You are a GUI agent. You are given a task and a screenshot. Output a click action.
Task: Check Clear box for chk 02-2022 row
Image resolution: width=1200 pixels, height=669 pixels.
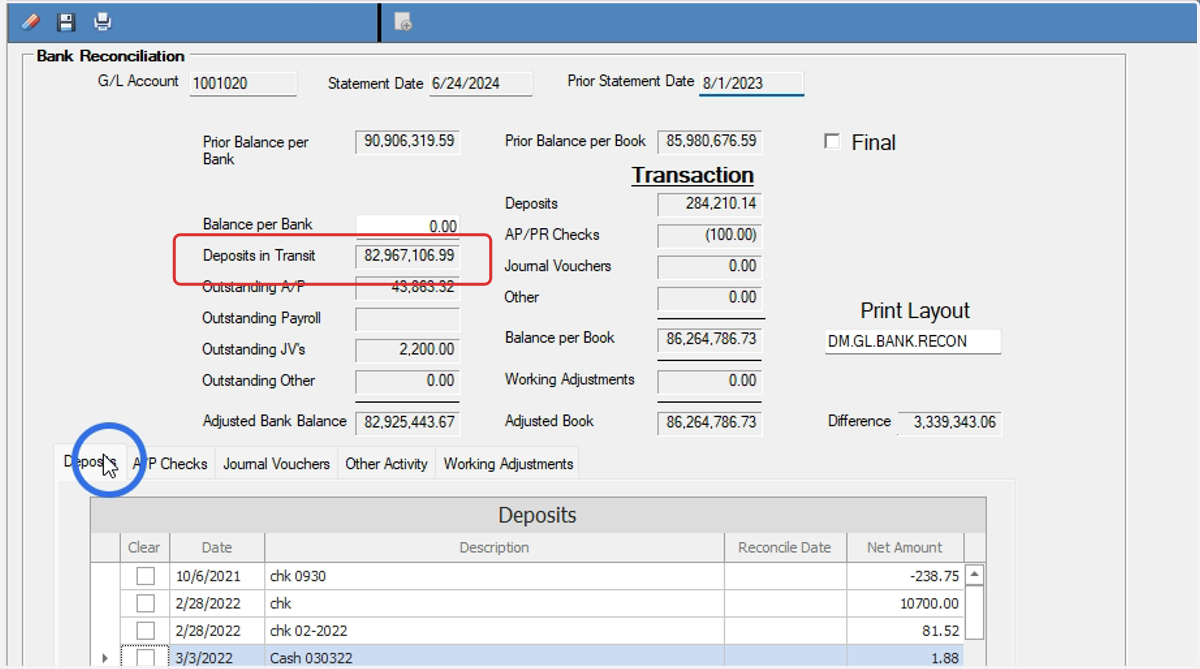click(146, 631)
